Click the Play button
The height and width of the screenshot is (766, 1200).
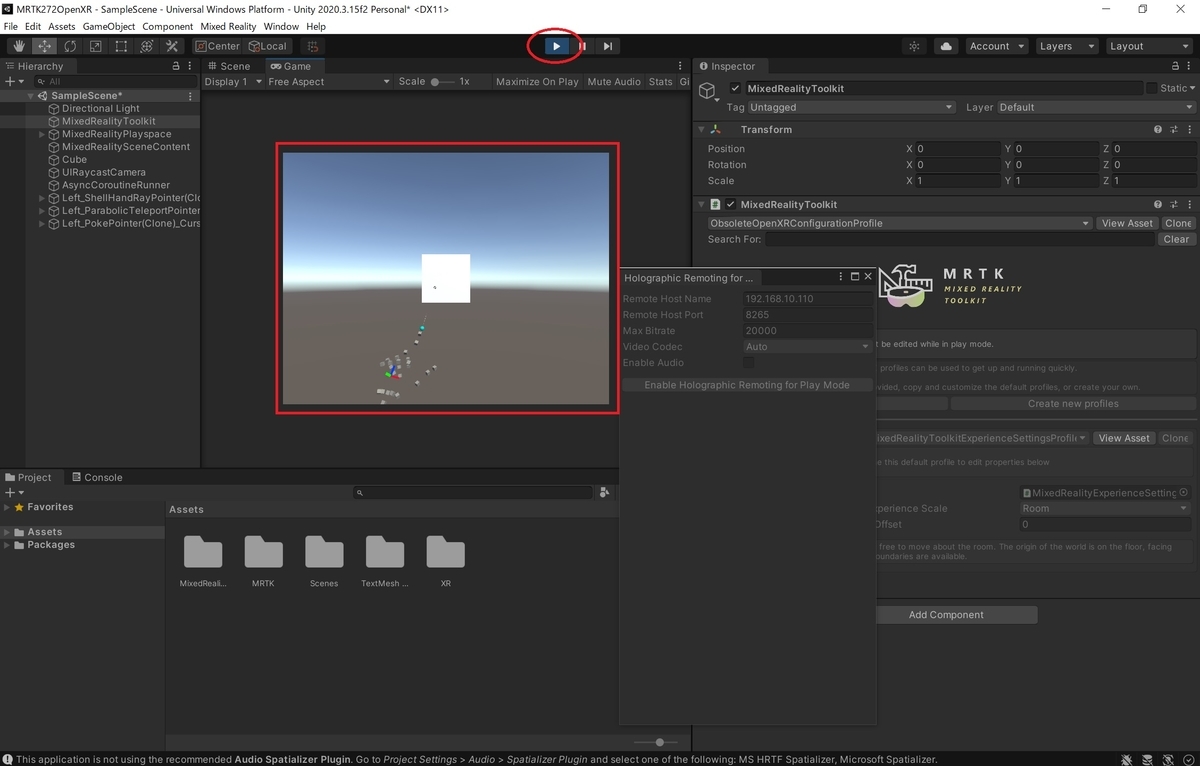tap(557, 46)
